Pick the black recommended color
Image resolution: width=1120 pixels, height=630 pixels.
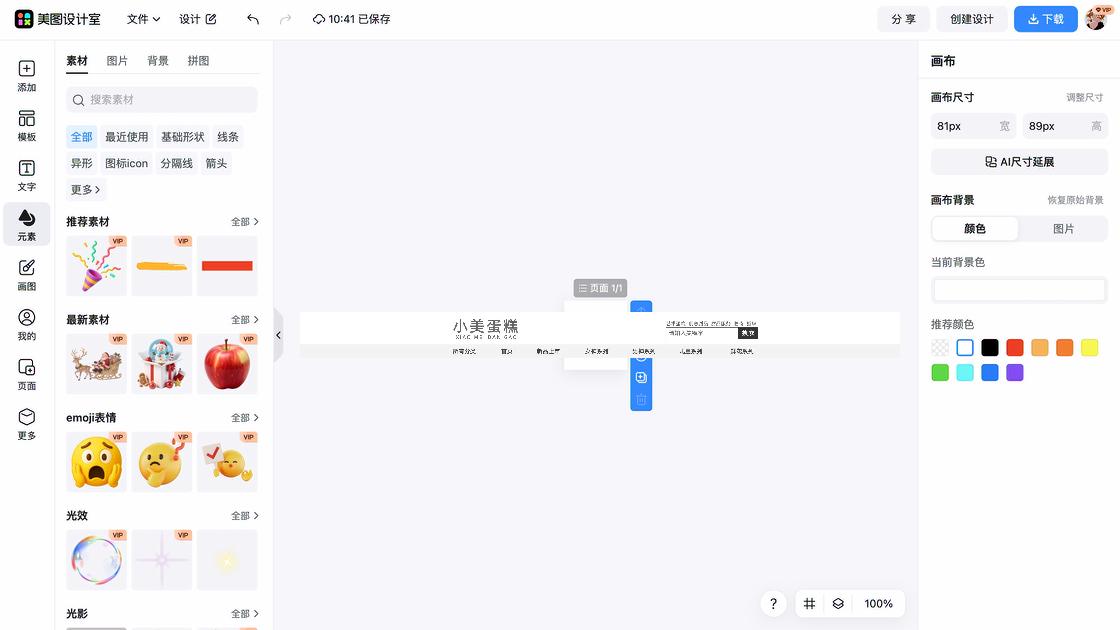tap(989, 348)
